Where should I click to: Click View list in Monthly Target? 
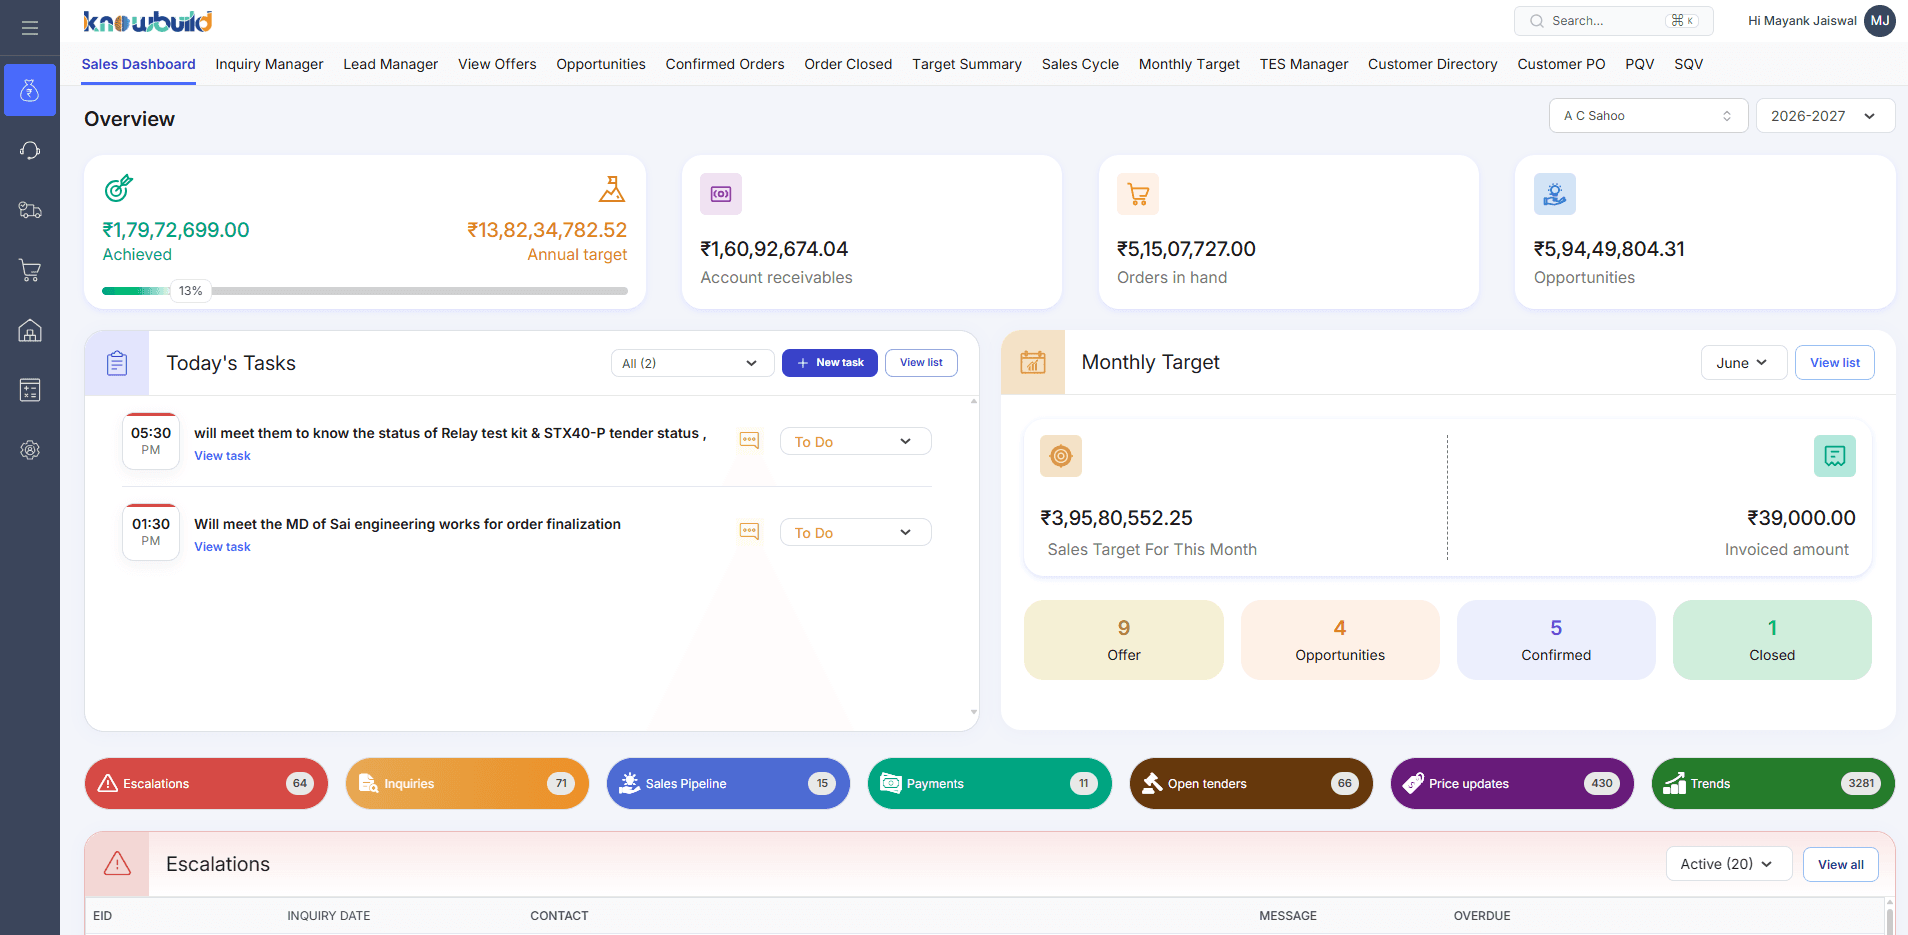tap(1835, 363)
